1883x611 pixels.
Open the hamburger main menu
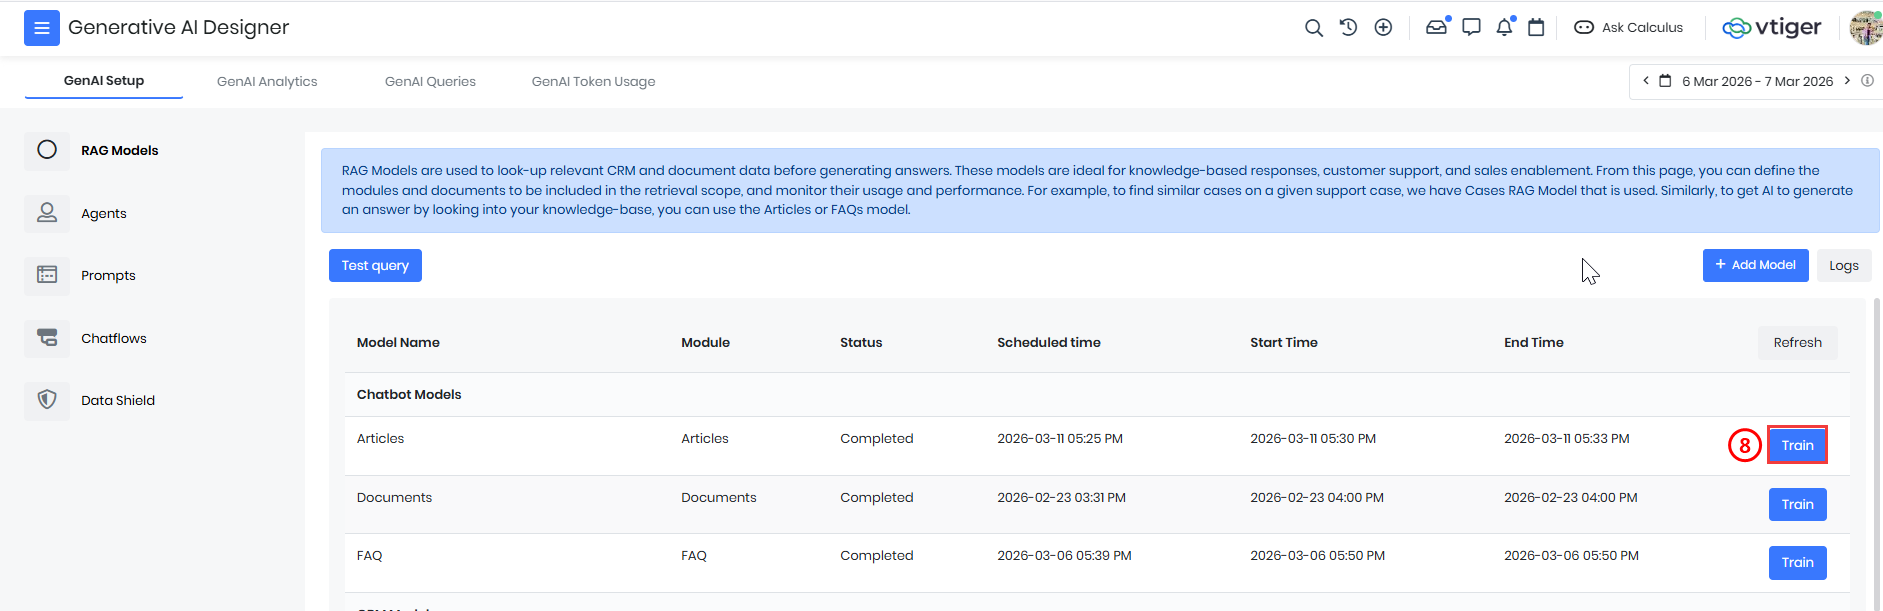tap(42, 28)
